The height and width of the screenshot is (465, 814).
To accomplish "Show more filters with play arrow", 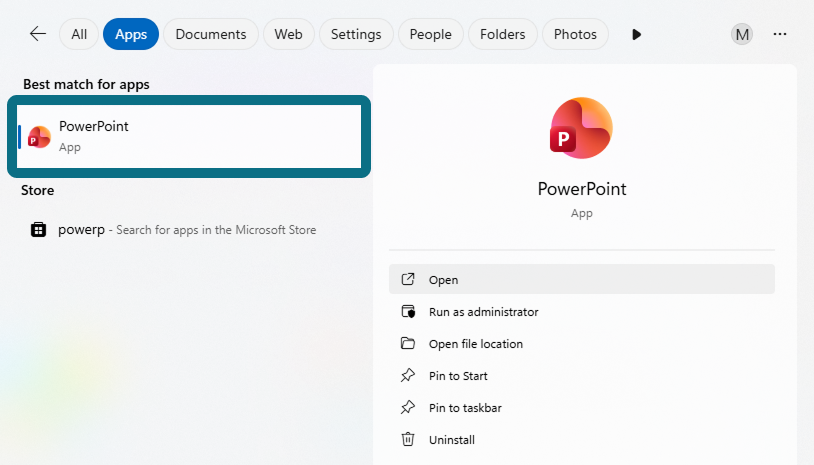I will coord(636,34).
